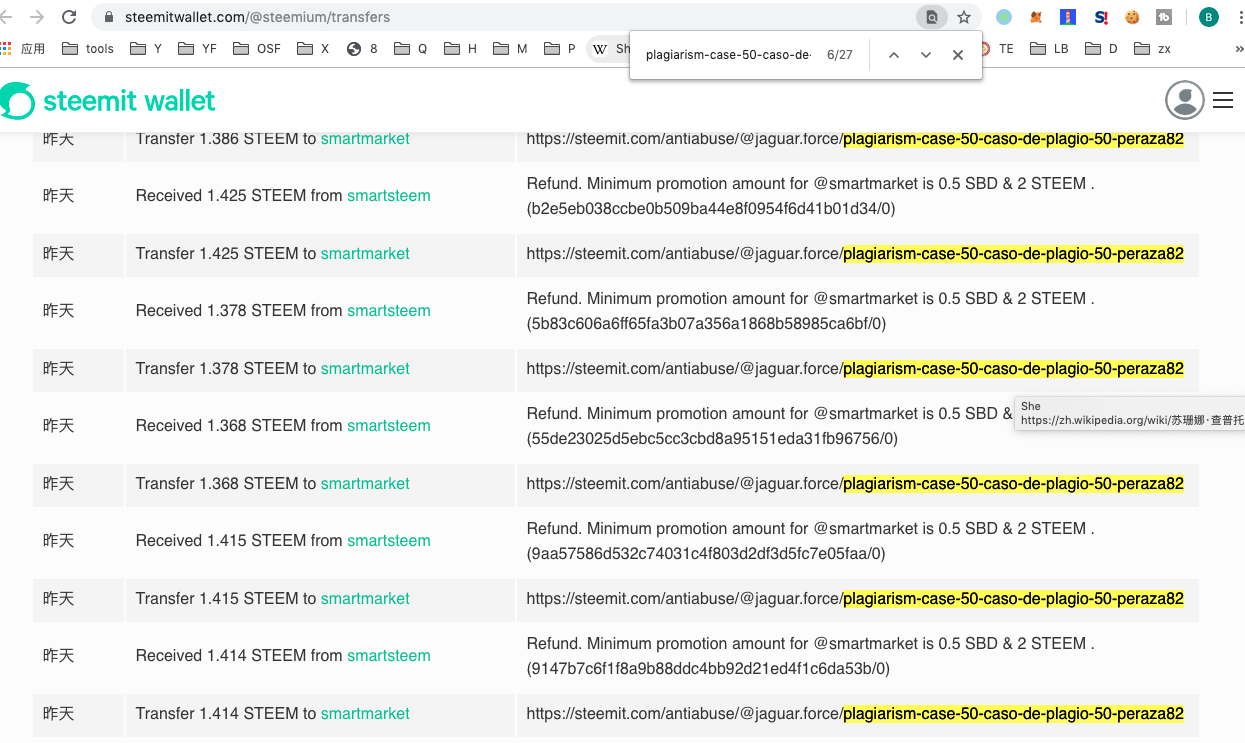Click the refund memo ending 8985ca6bf/0
This screenshot has height=743, width=1245.
810,311
